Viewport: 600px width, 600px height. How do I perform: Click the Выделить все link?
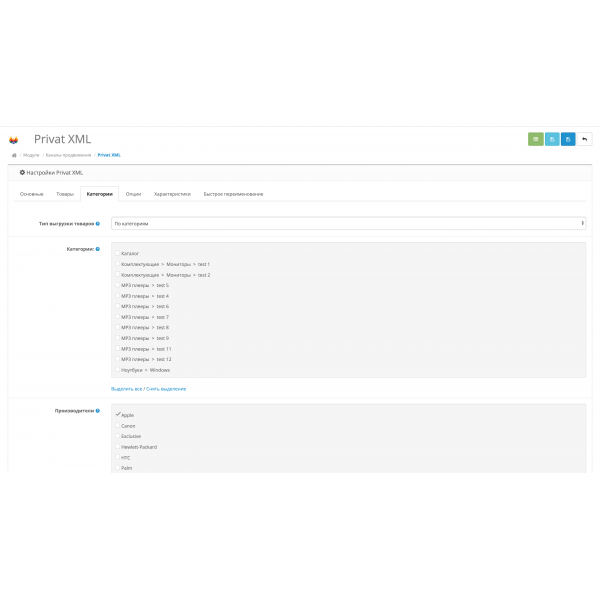pyautogui.click(x=126, y=389)
